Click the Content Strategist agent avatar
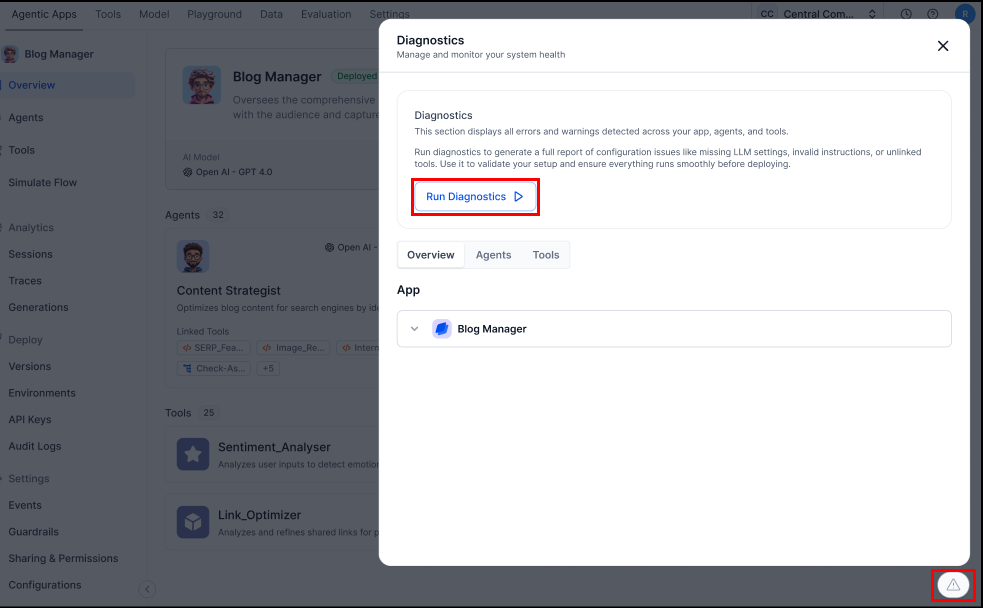This screenshot has height=608, width=983. [193, 256]
